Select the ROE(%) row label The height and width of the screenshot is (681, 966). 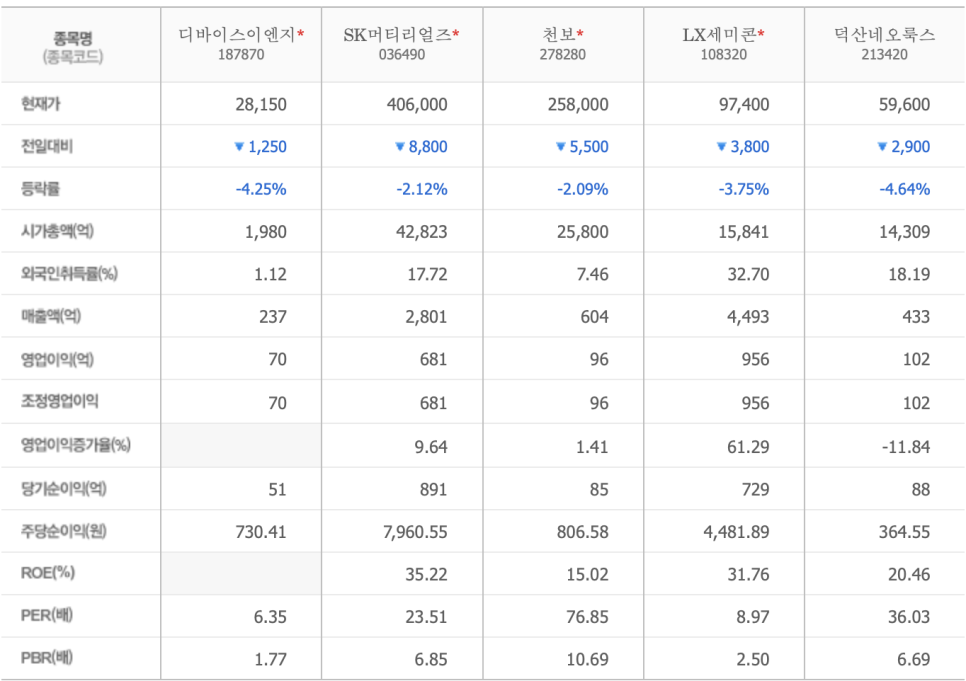[x=47, y=573]
